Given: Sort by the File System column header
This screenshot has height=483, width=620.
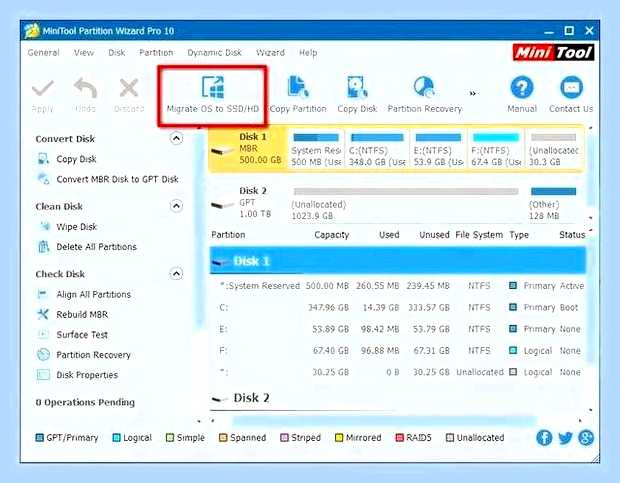Looking at the screenshot, I should (x=479, y=235).
